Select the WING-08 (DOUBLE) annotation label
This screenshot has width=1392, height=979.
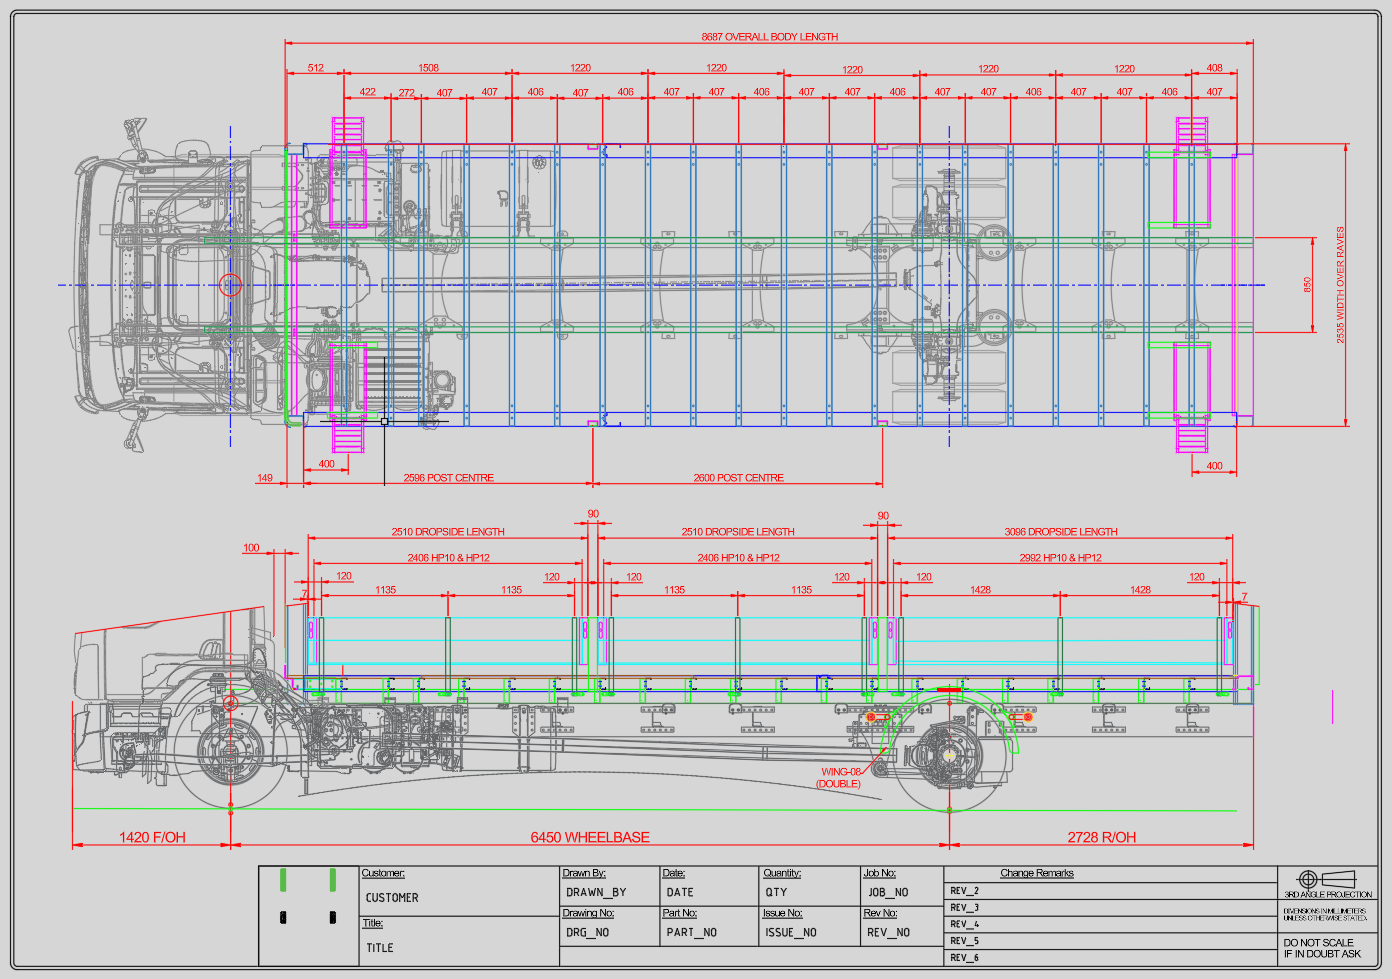click(x=840, y=778)
